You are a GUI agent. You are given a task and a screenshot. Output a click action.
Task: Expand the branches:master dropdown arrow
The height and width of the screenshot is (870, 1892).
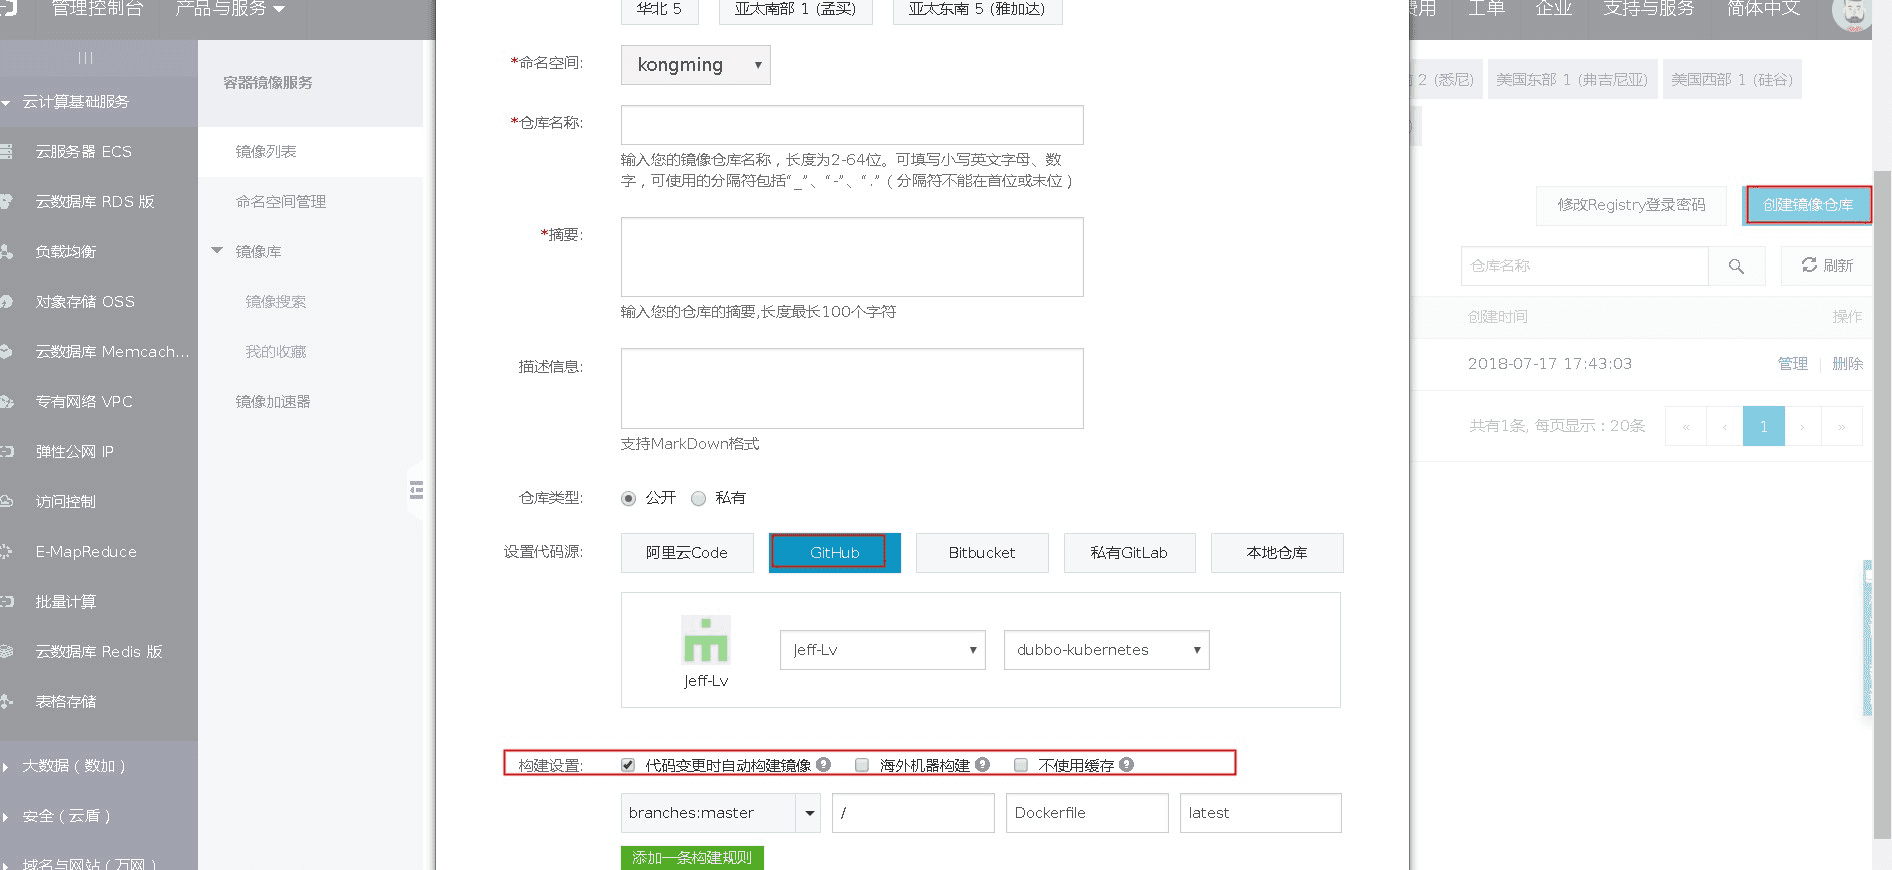[x=809, y=813]
